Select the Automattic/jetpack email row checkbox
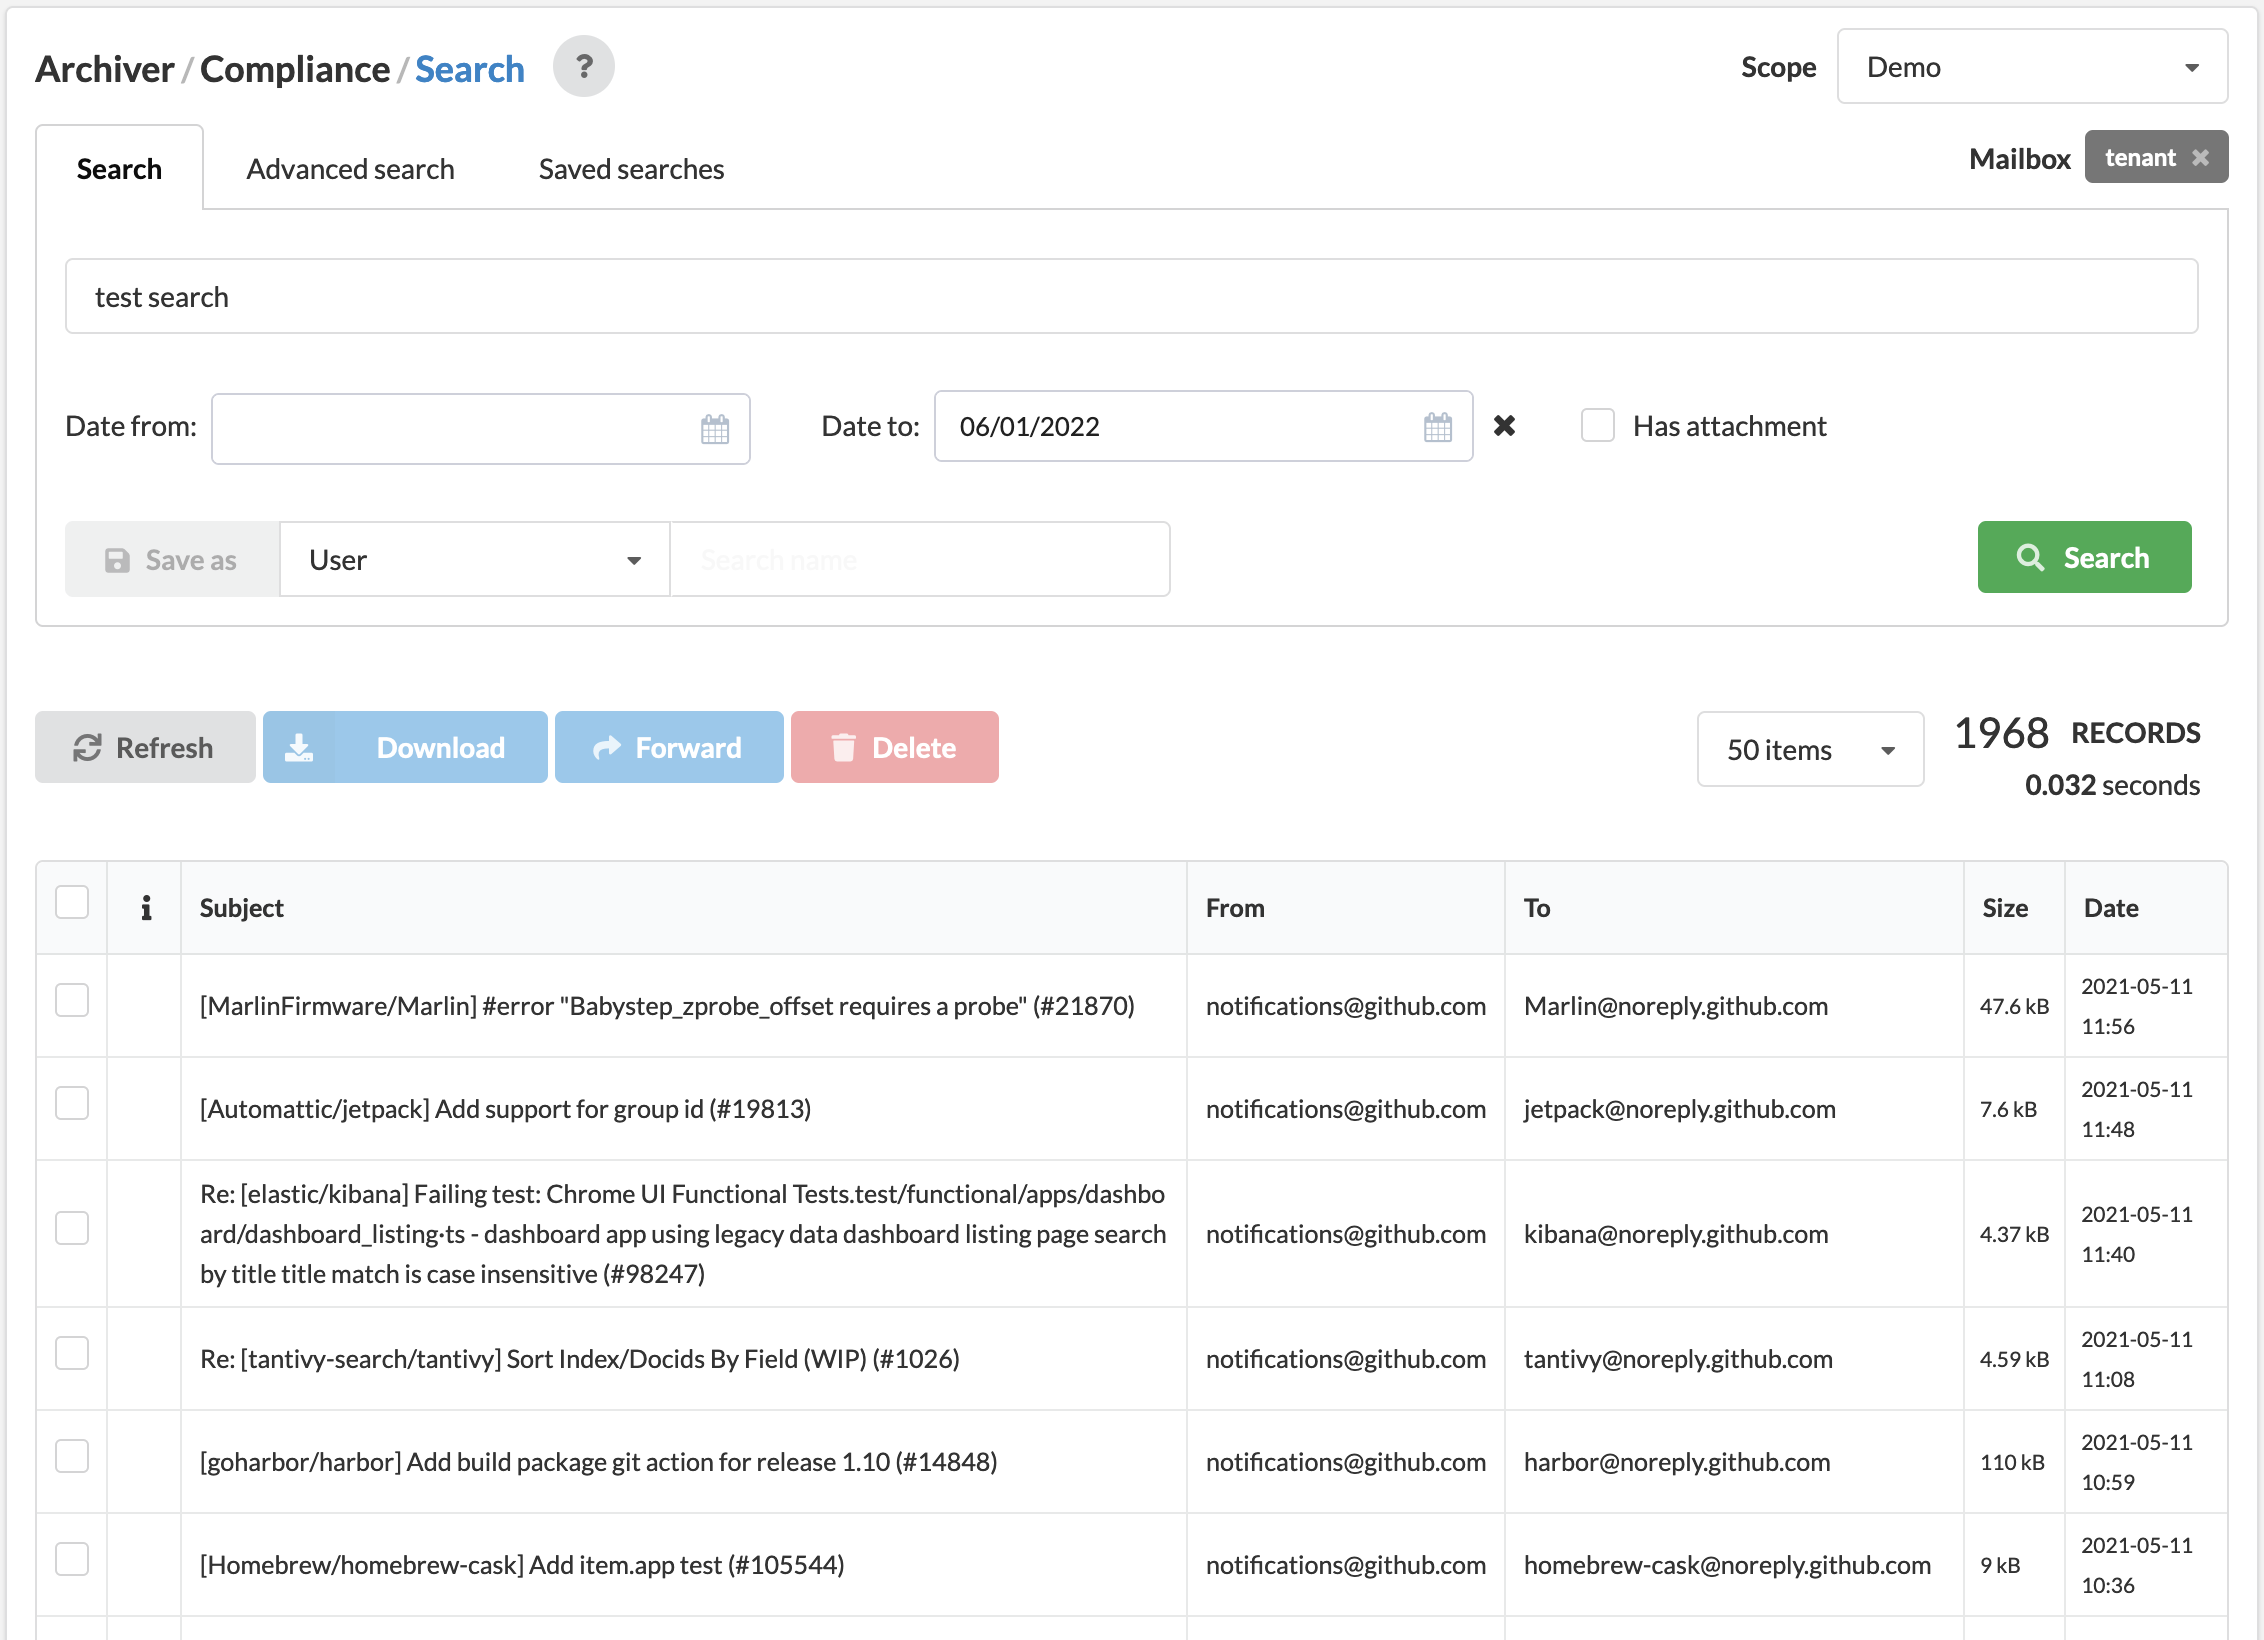 point(72,1104)
